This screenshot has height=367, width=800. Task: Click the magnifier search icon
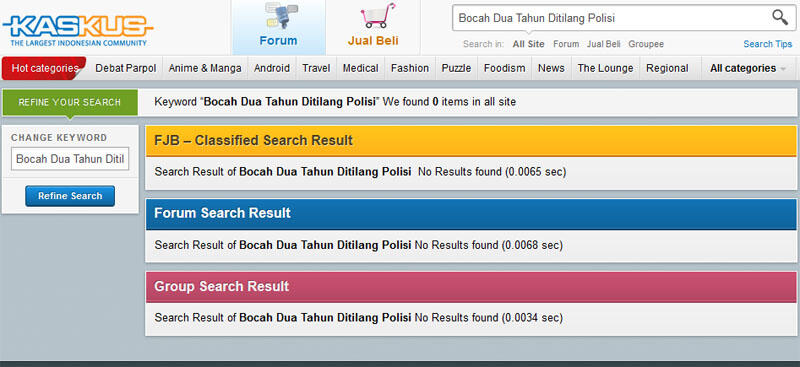click(779, 18)
